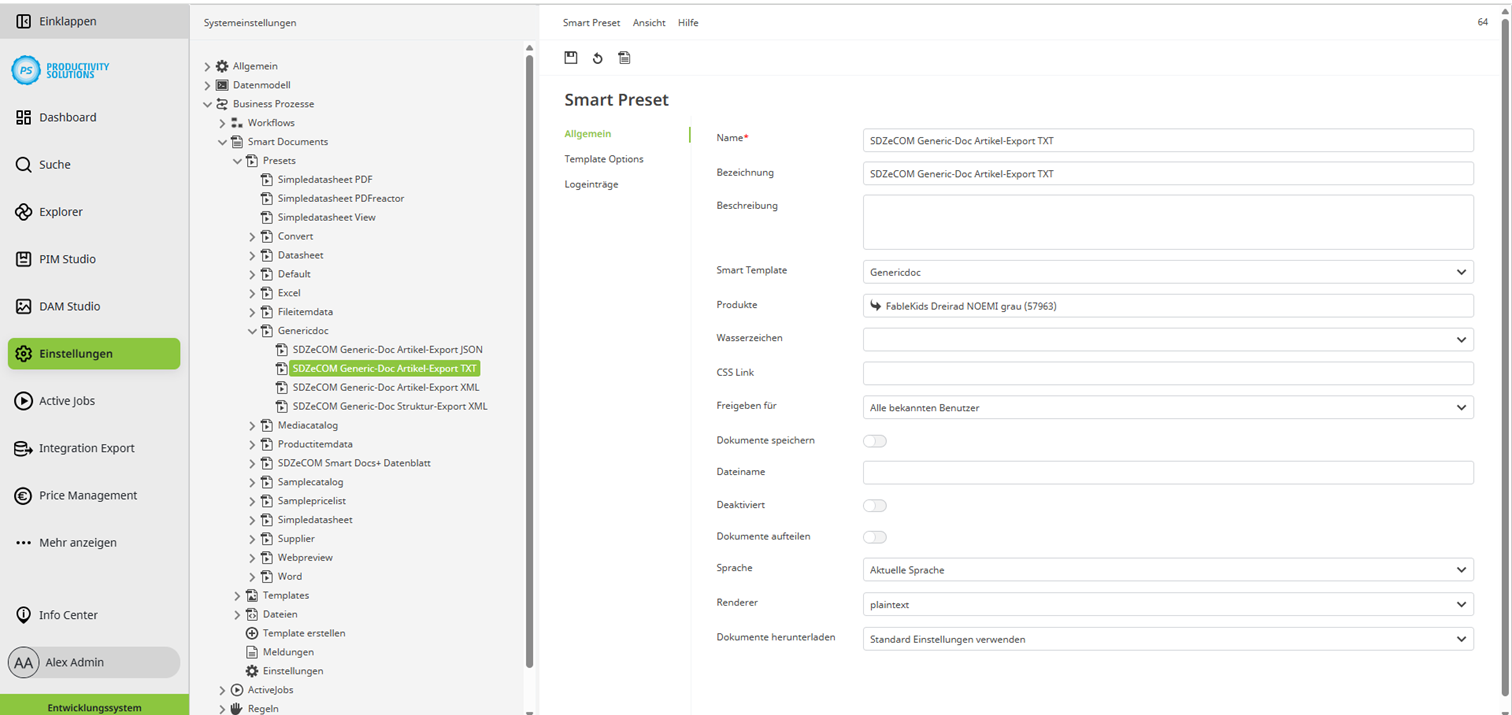Reload the preset using the refresh icon

[597, 57]
